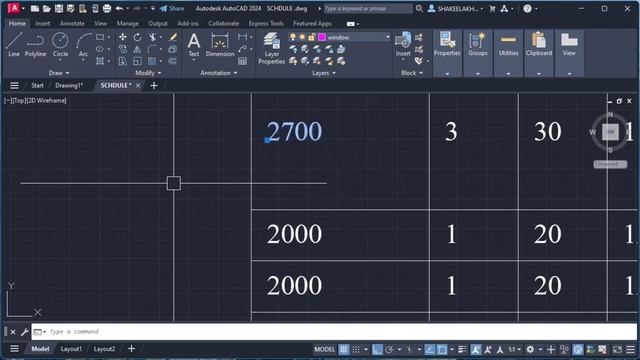Toggle object snap tracking in status bar
Image resolution: width=640 pixels, height=360 pixels.
pos(430,349)
